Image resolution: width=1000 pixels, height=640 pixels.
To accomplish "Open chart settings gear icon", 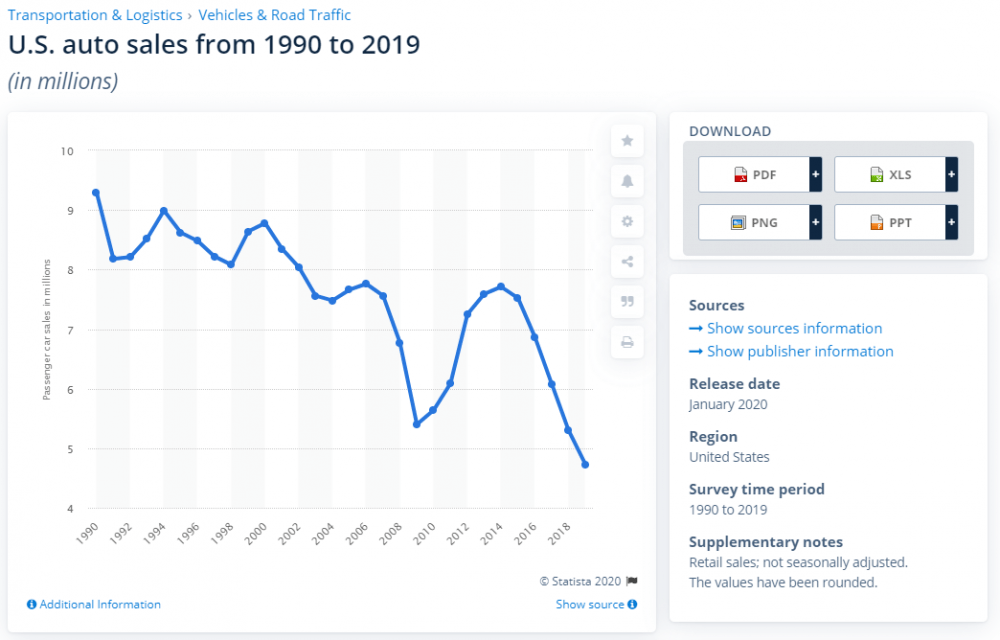I will [x=627, y=222].
